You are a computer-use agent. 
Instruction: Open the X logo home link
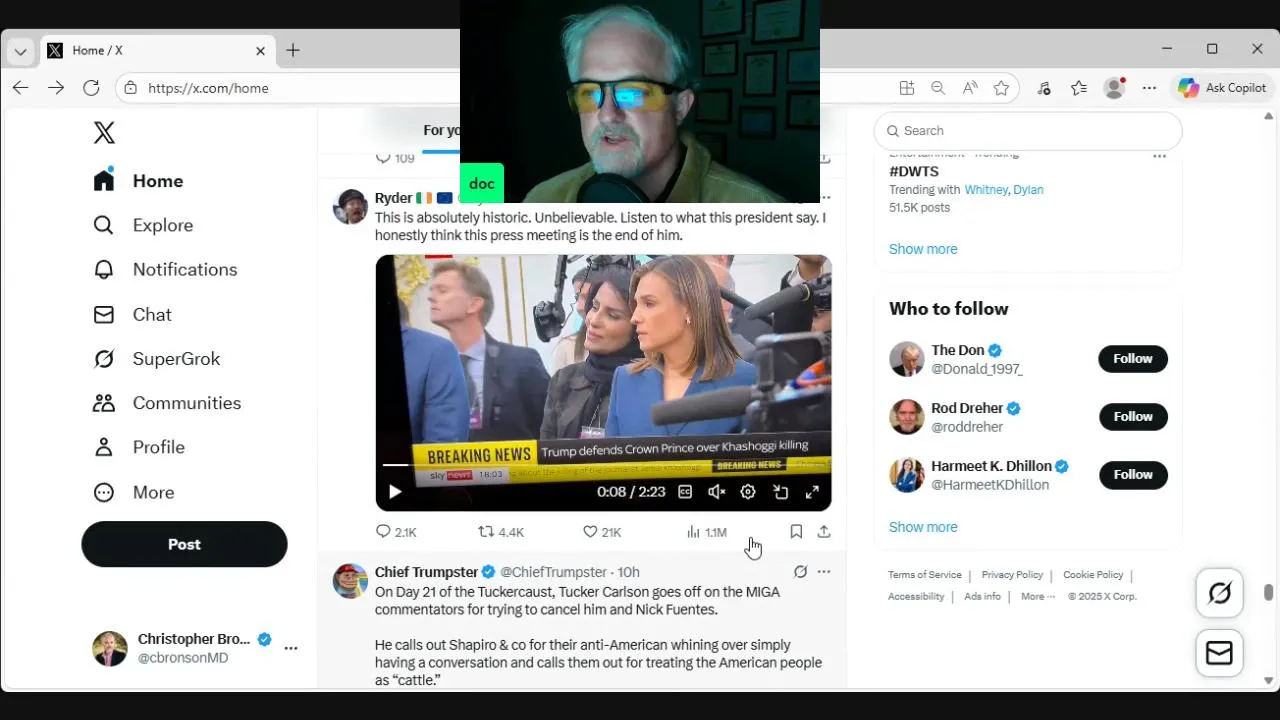click(x=104, y=133)
